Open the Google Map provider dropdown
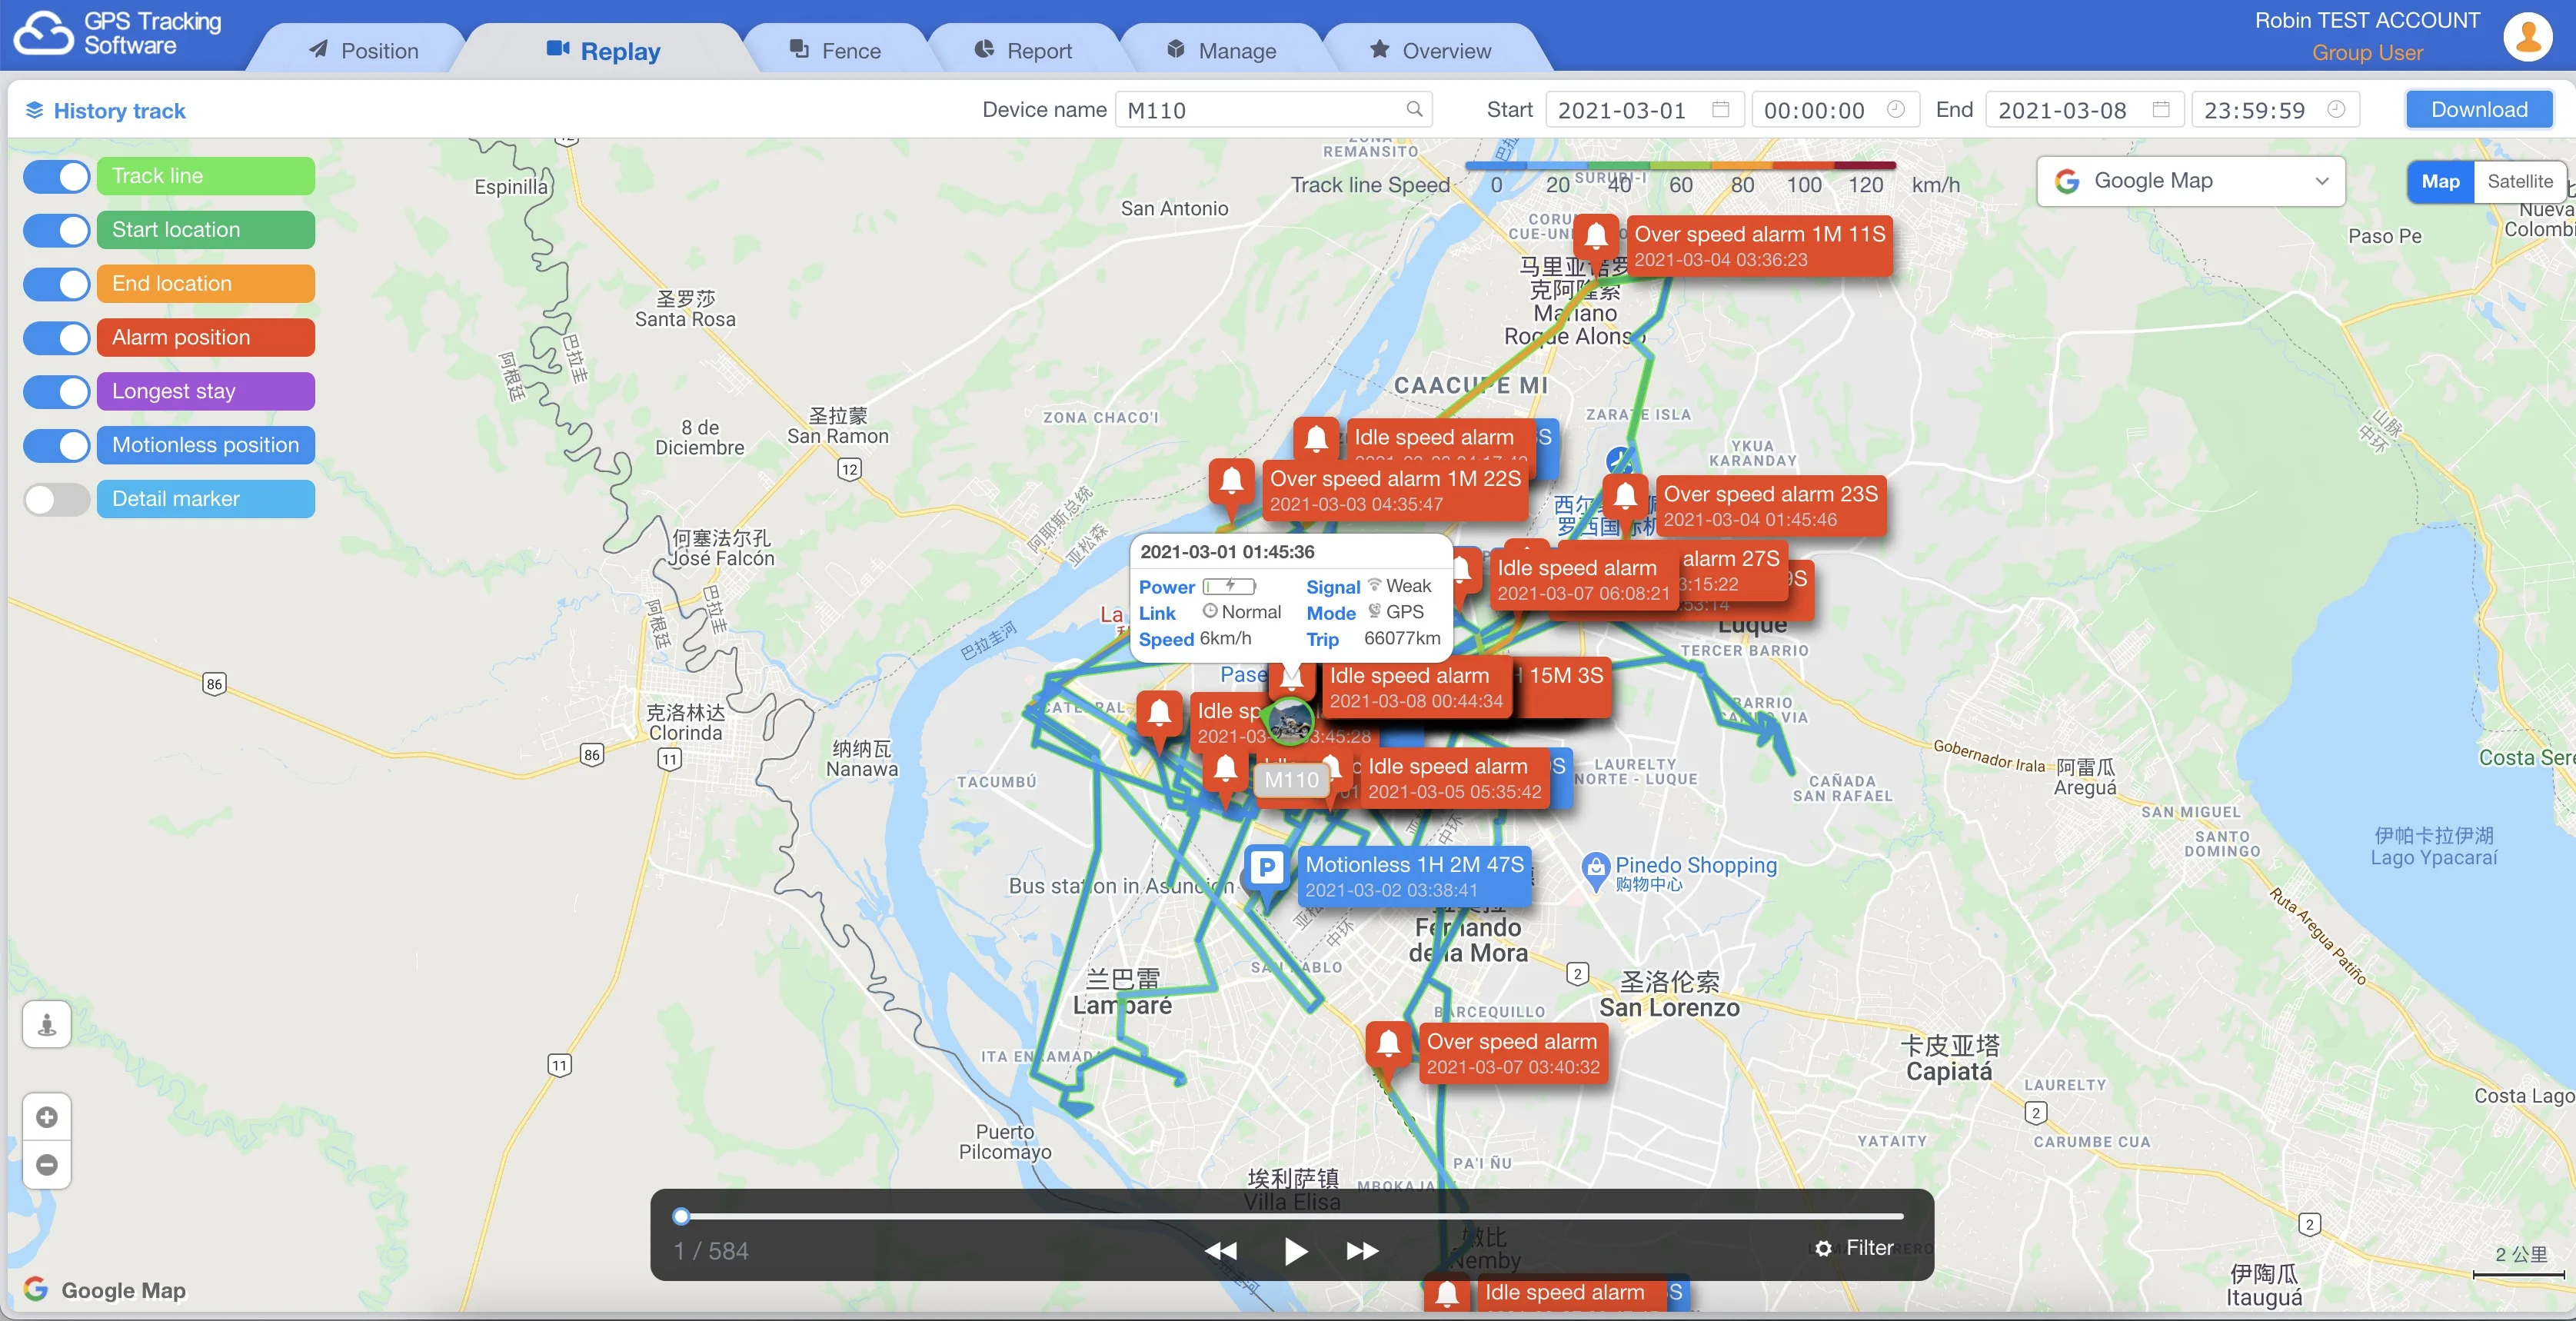The width and height of the screenshot is (2576, 1321). 2190,181
